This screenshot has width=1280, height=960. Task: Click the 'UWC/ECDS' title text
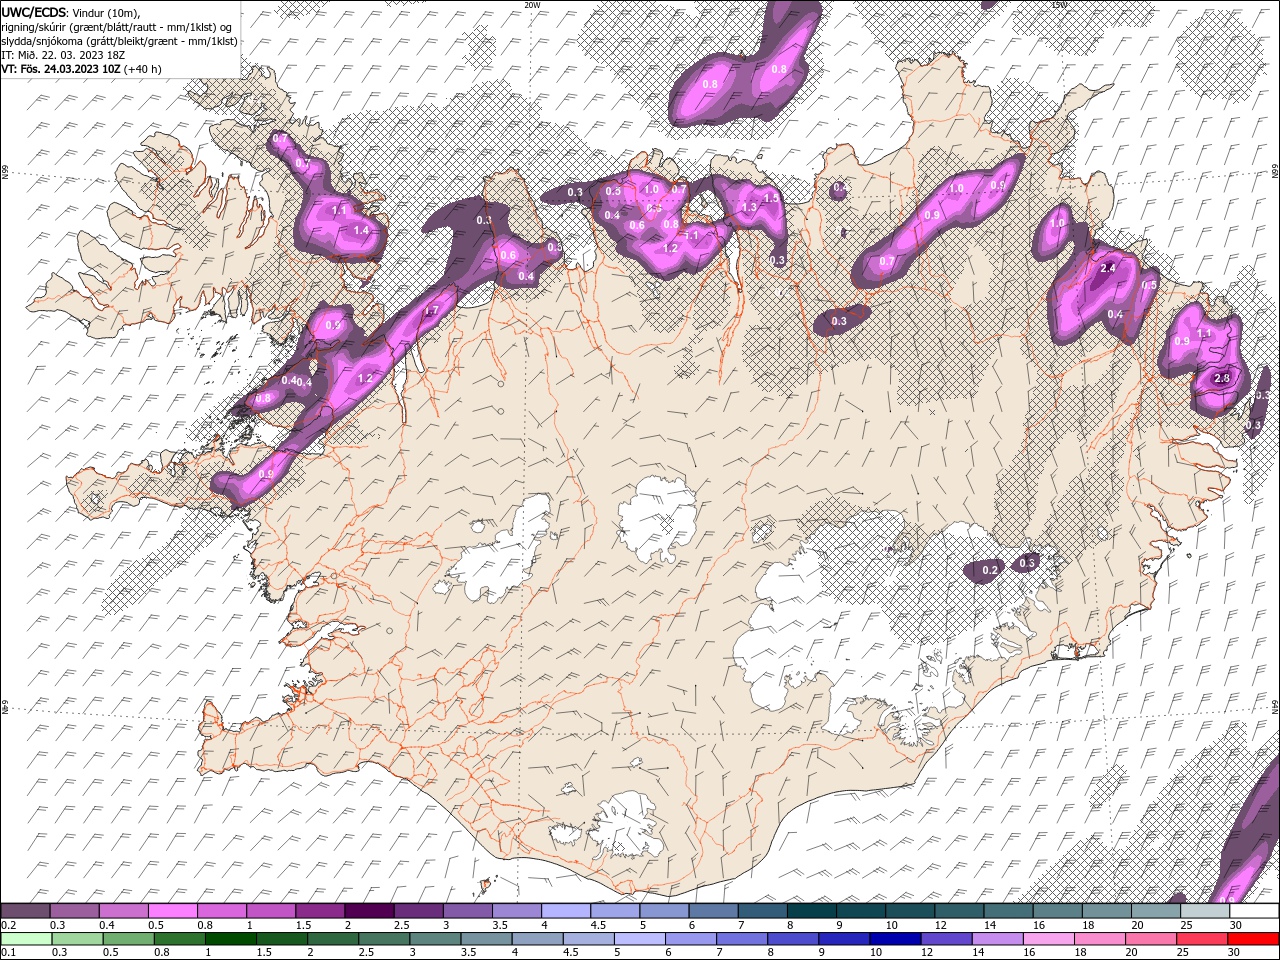click(33, 12)
